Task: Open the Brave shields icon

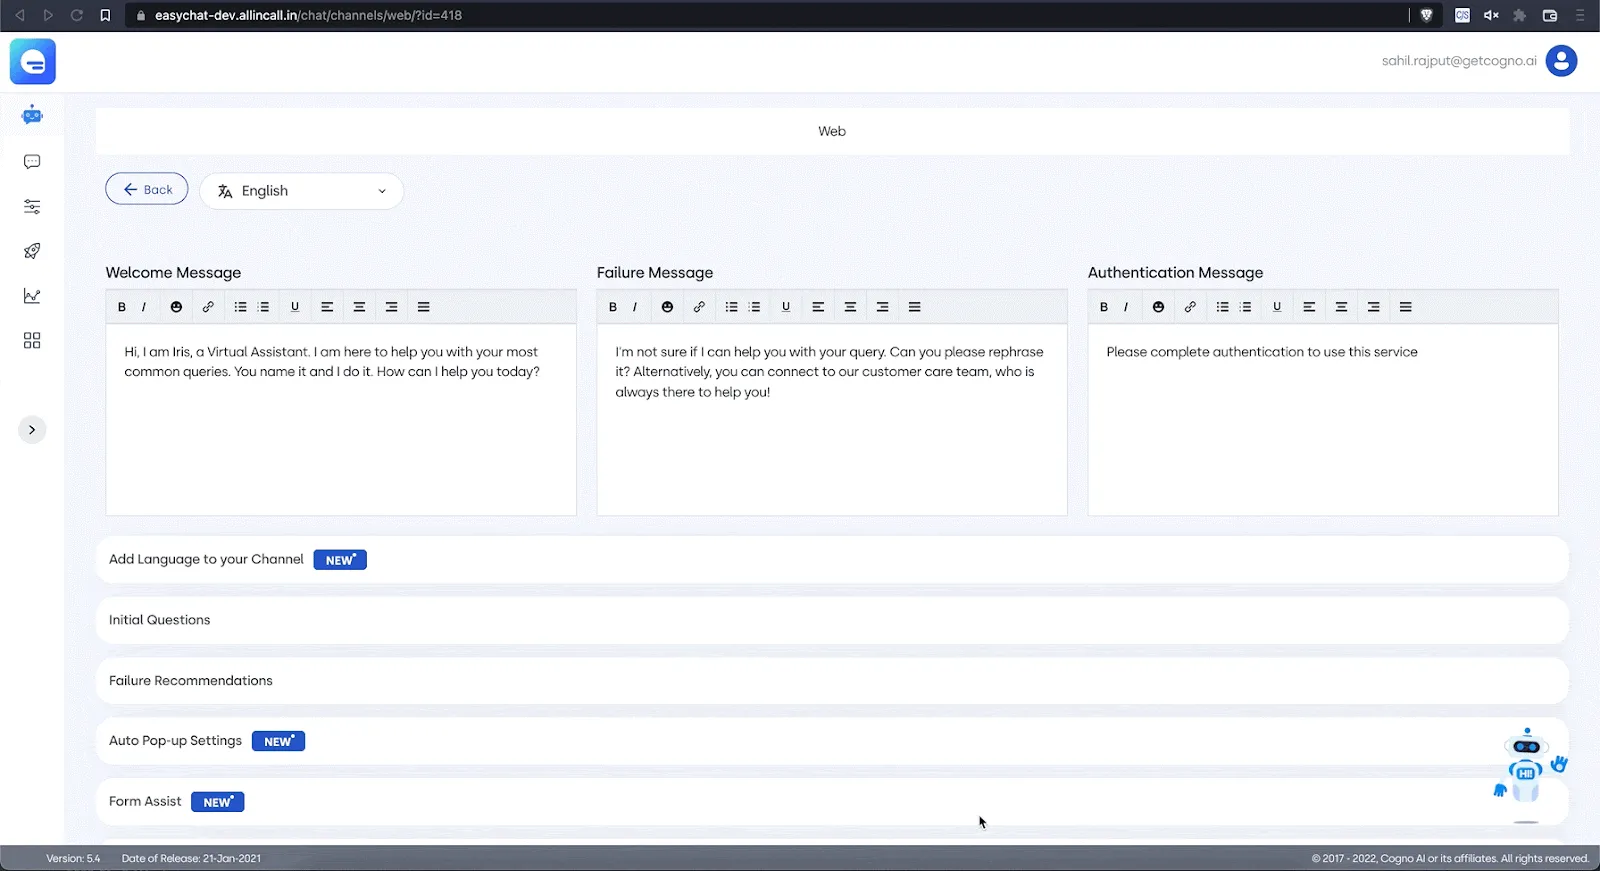Action: [x=1427, y=15]
